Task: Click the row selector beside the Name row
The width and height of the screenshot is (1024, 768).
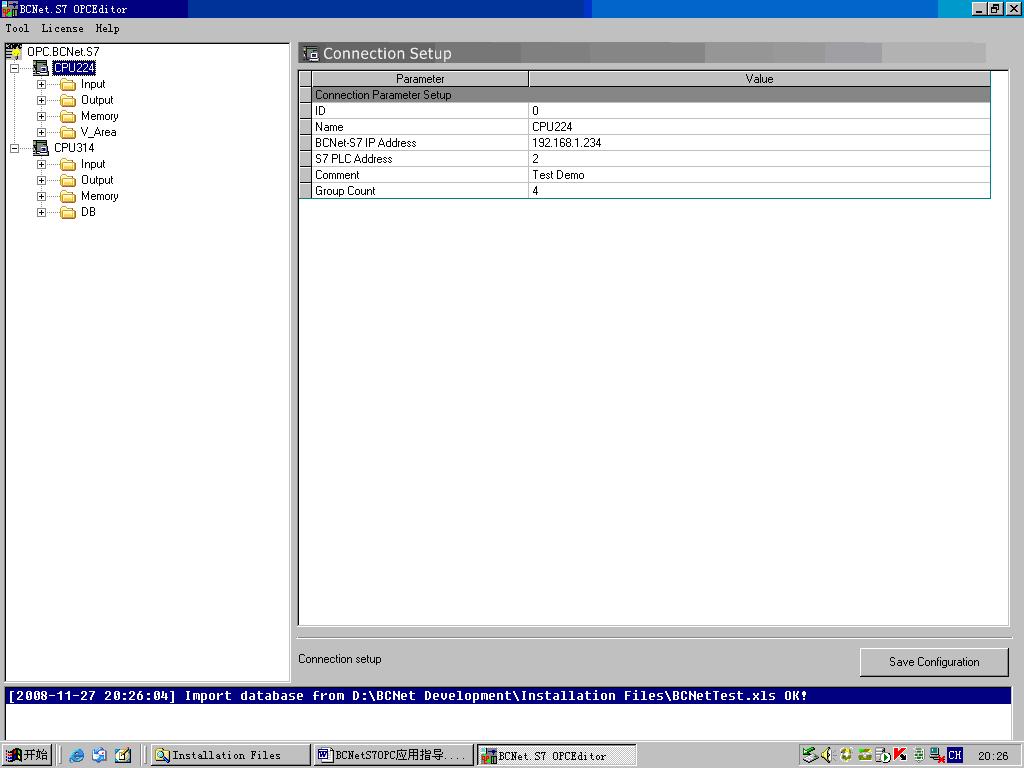Action: tap(305, 127)
